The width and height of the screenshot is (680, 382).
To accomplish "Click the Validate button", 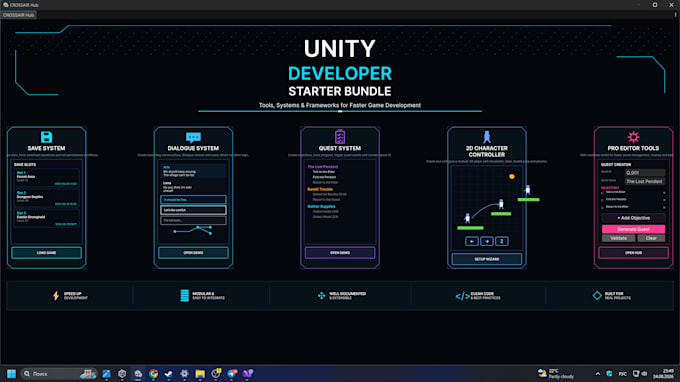I will click(x=618, y=238).
